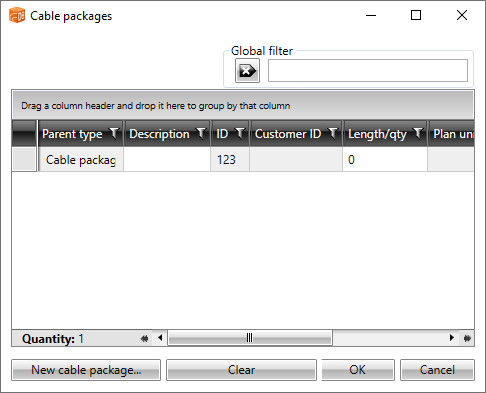Click the New cable package... button
This screenshot has height=393, width=486.
click(x=86, y=370)
